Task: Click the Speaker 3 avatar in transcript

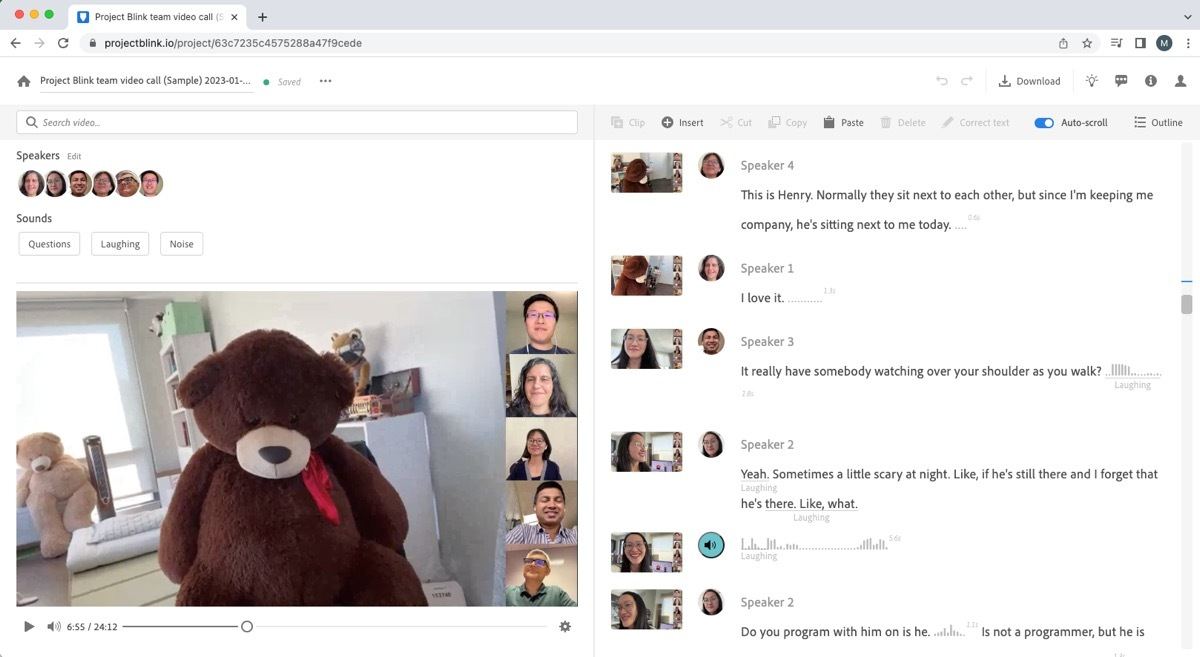Action: click(x=711, y=341)
